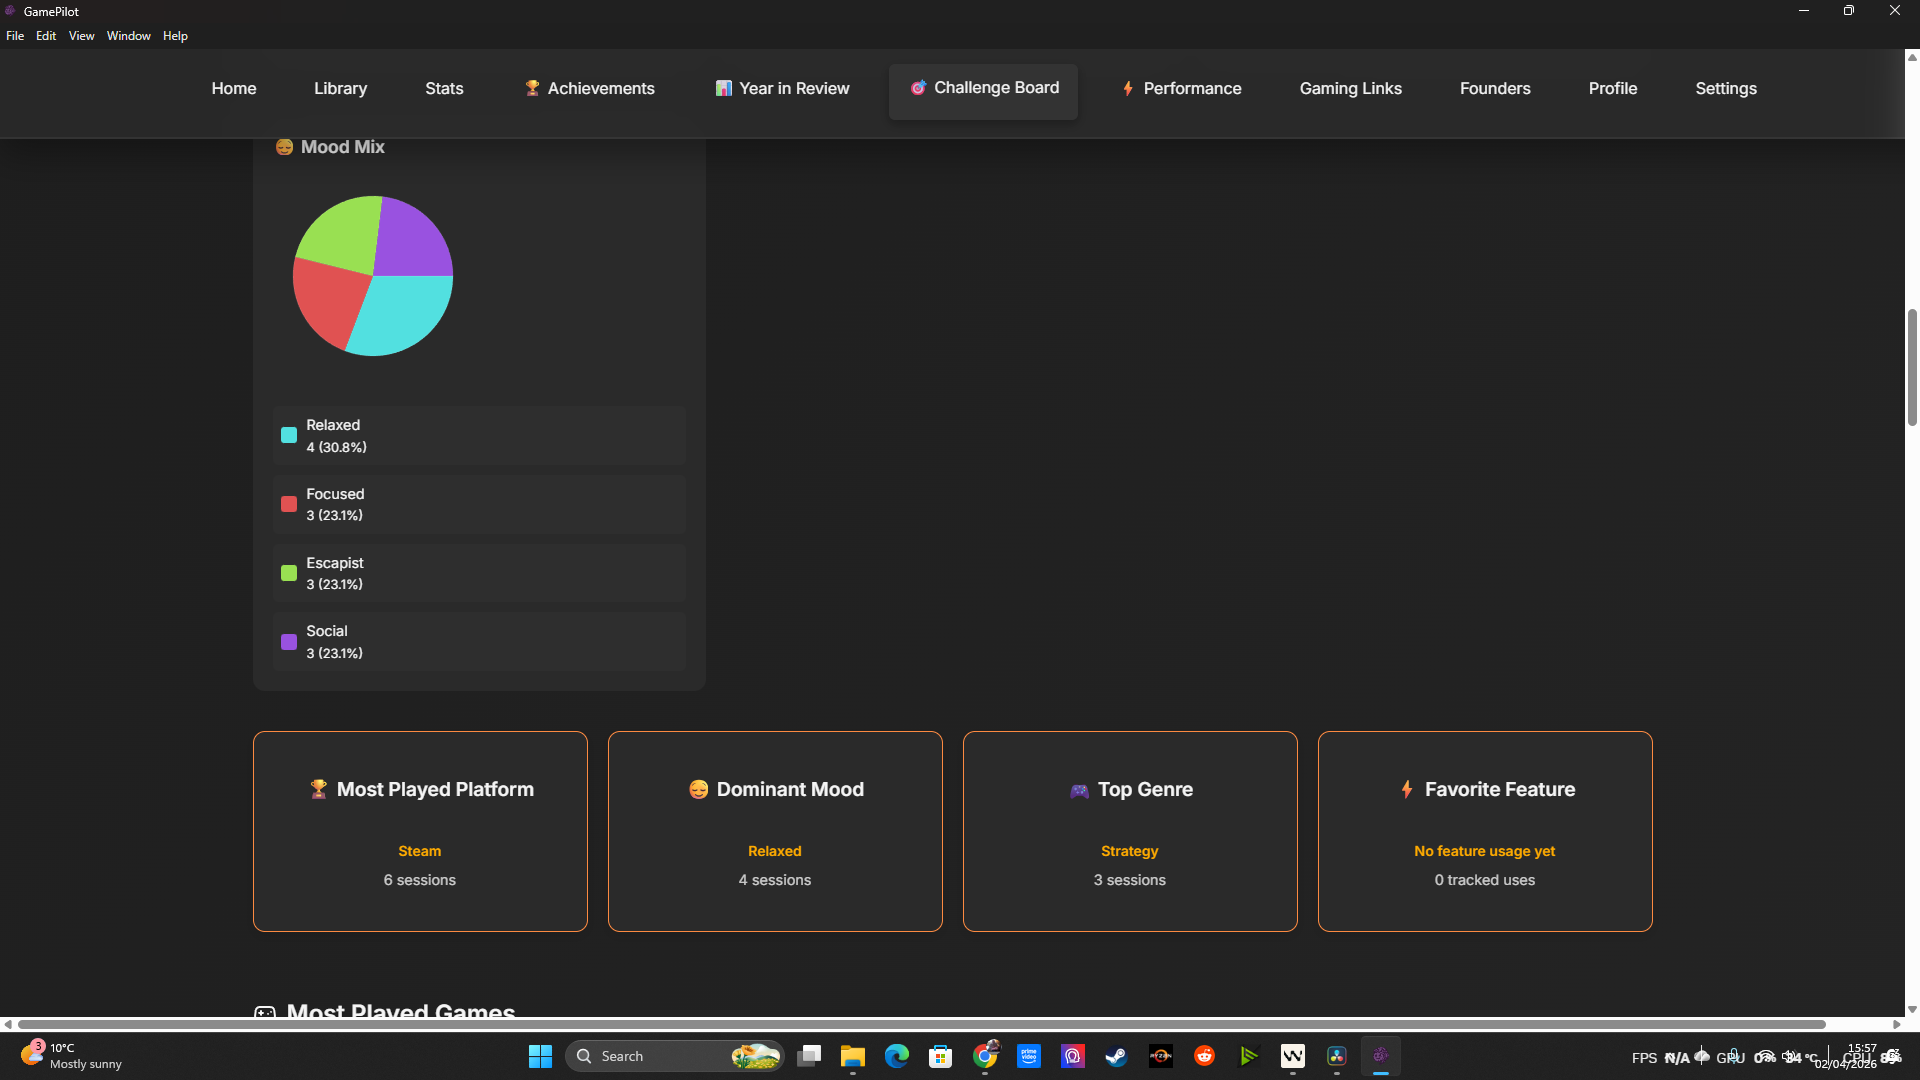Viewport: 1920px width, 1080px height.
Task: Open the Performance lightning tab
Action: point(1181,88)
